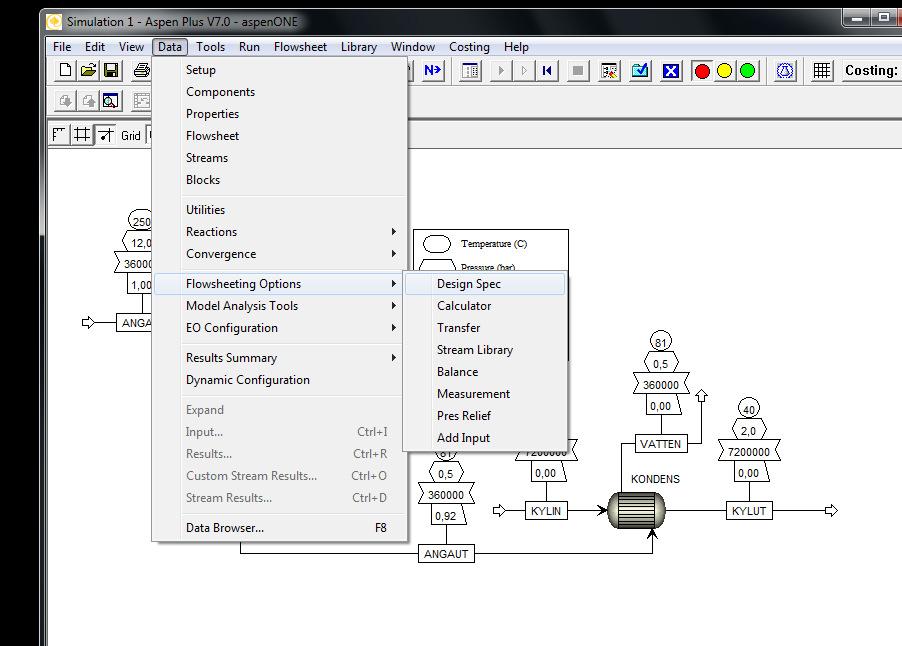Image resolution: width=902 pixels, height=646 pixels.
Task: Open the Tools menu
Action: click(x=211, y=47)
